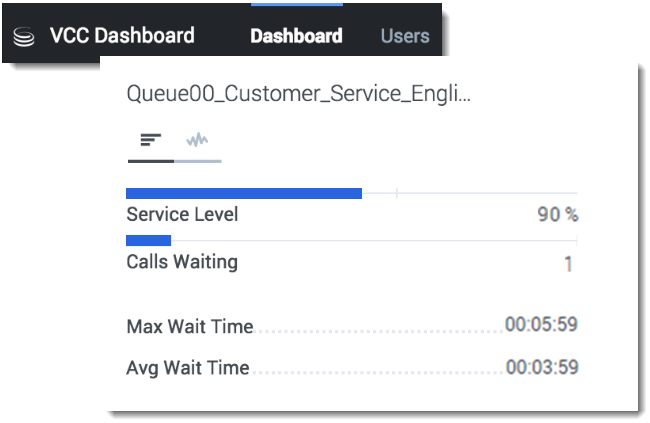The image size is (650, 423).
Task: Click the threshold tick on Service Level bar
Action: tap(397, 192)
